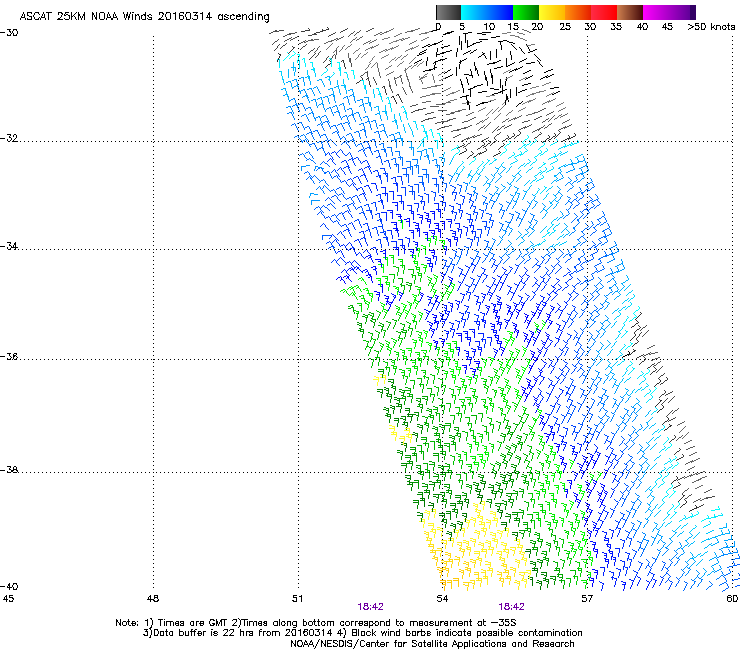The image size is (740, 650).
Task: Pick the green 15-20 knots legend swatch
Action: (526, 12)
